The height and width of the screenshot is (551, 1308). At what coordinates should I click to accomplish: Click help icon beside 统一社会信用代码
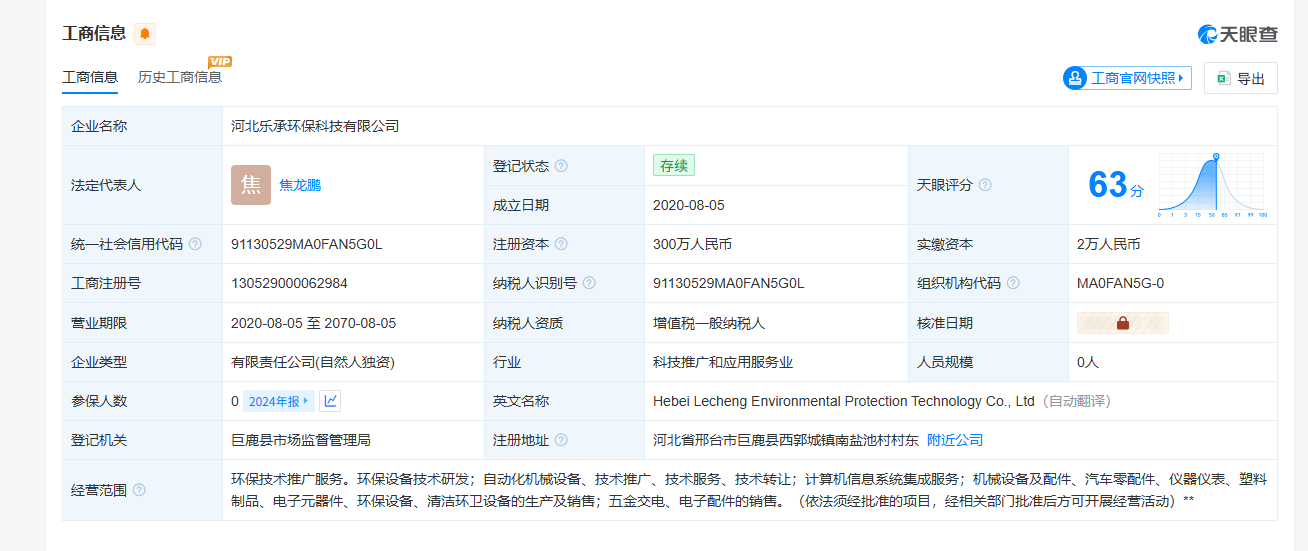coord(195,244)
